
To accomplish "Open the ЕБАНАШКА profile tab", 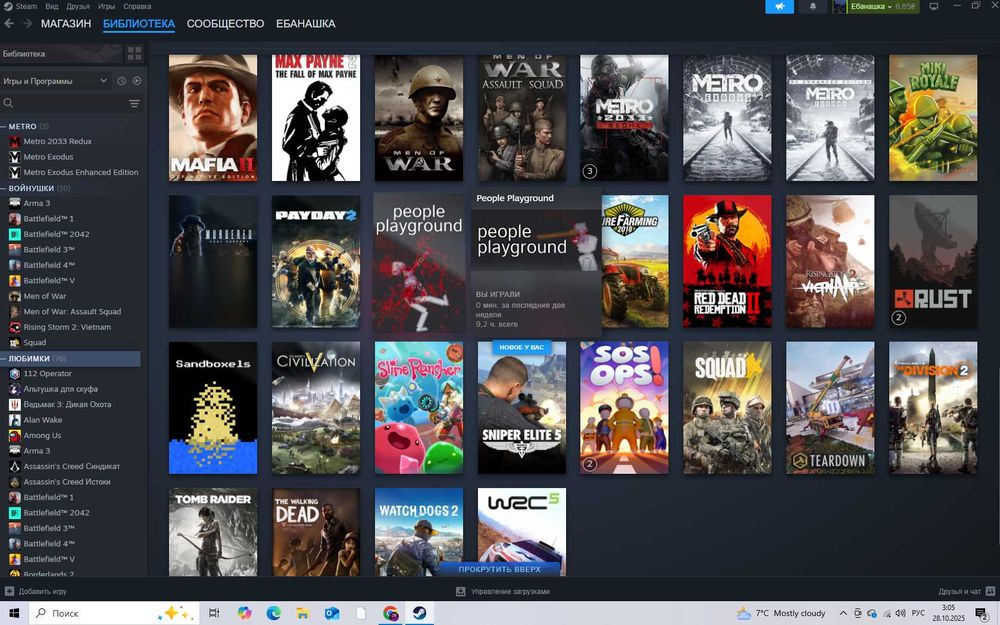I will point(305,24).
